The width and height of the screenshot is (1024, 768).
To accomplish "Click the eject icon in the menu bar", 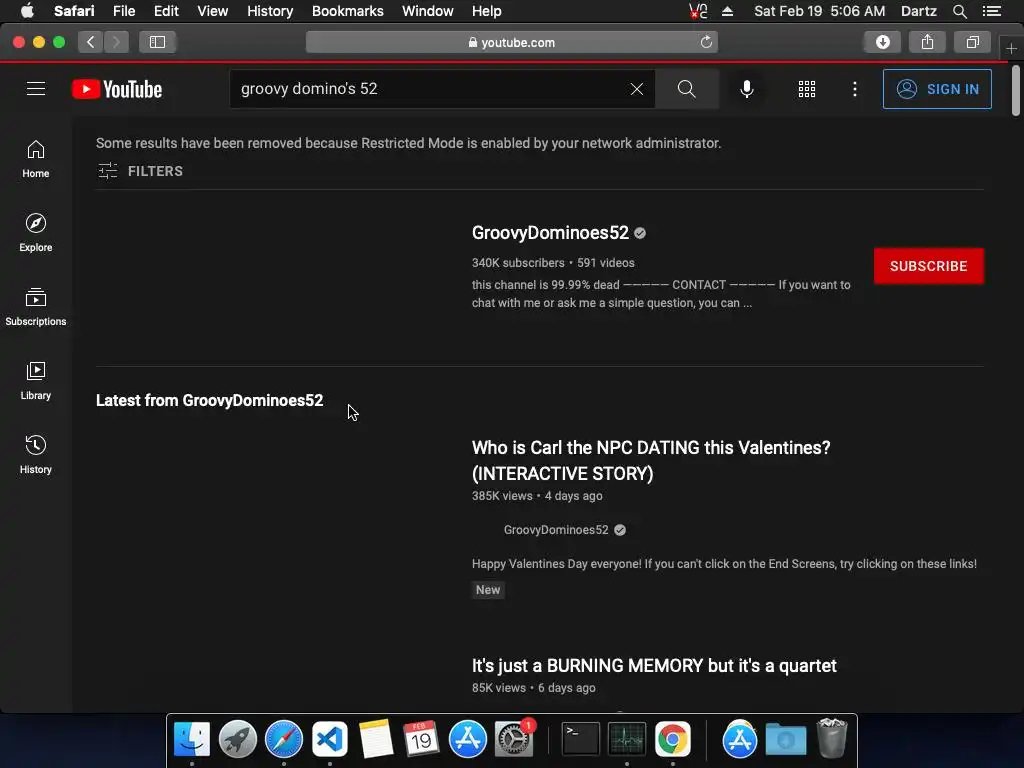I will pos(728,11).
